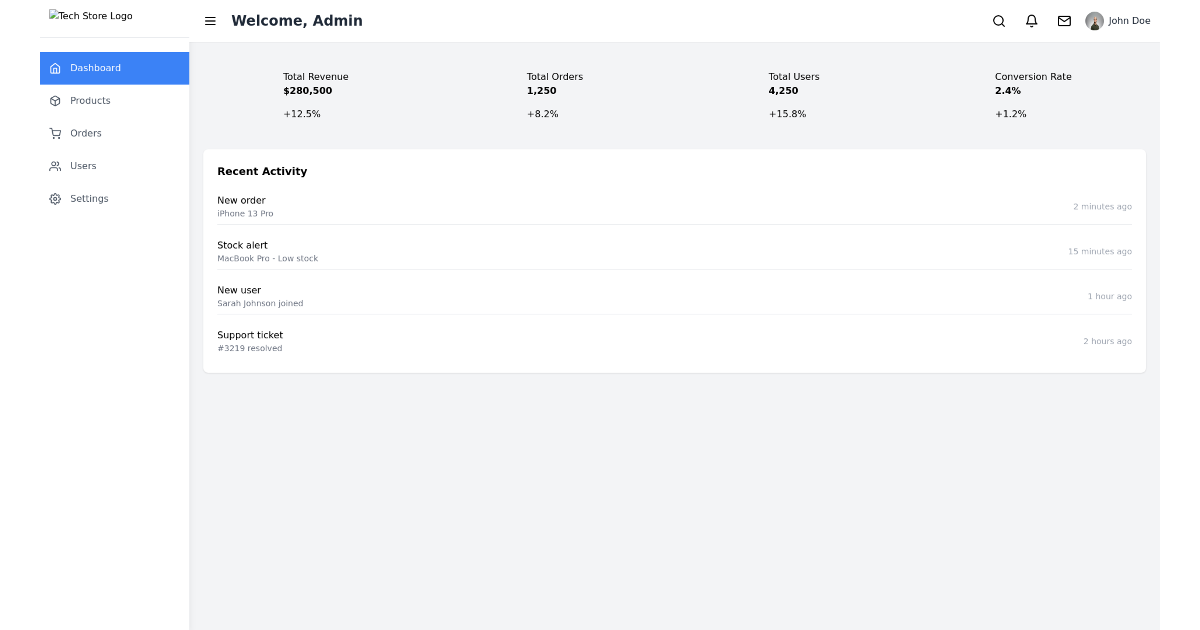Click the Products box icon

[x=55, y=101]
